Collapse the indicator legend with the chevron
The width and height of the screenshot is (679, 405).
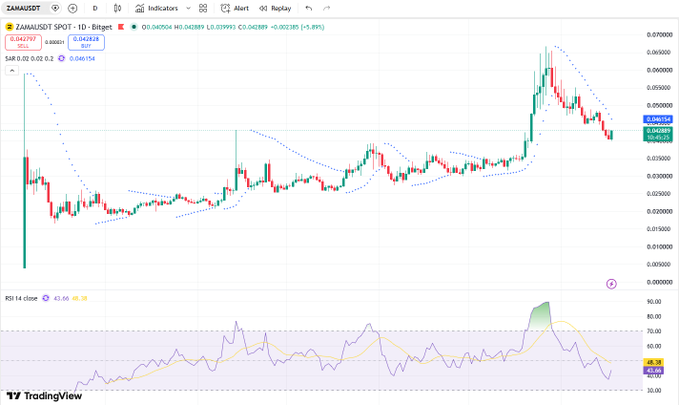tap(12, 71)
